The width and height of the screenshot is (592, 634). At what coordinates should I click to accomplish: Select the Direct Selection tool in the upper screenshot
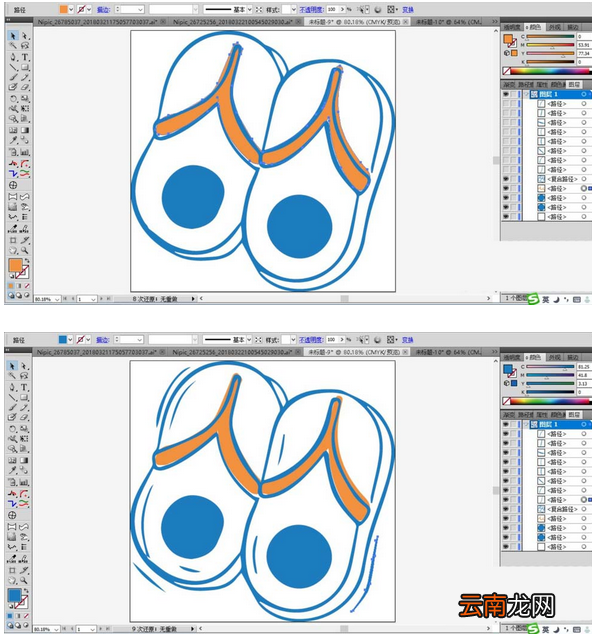(25, 36)
